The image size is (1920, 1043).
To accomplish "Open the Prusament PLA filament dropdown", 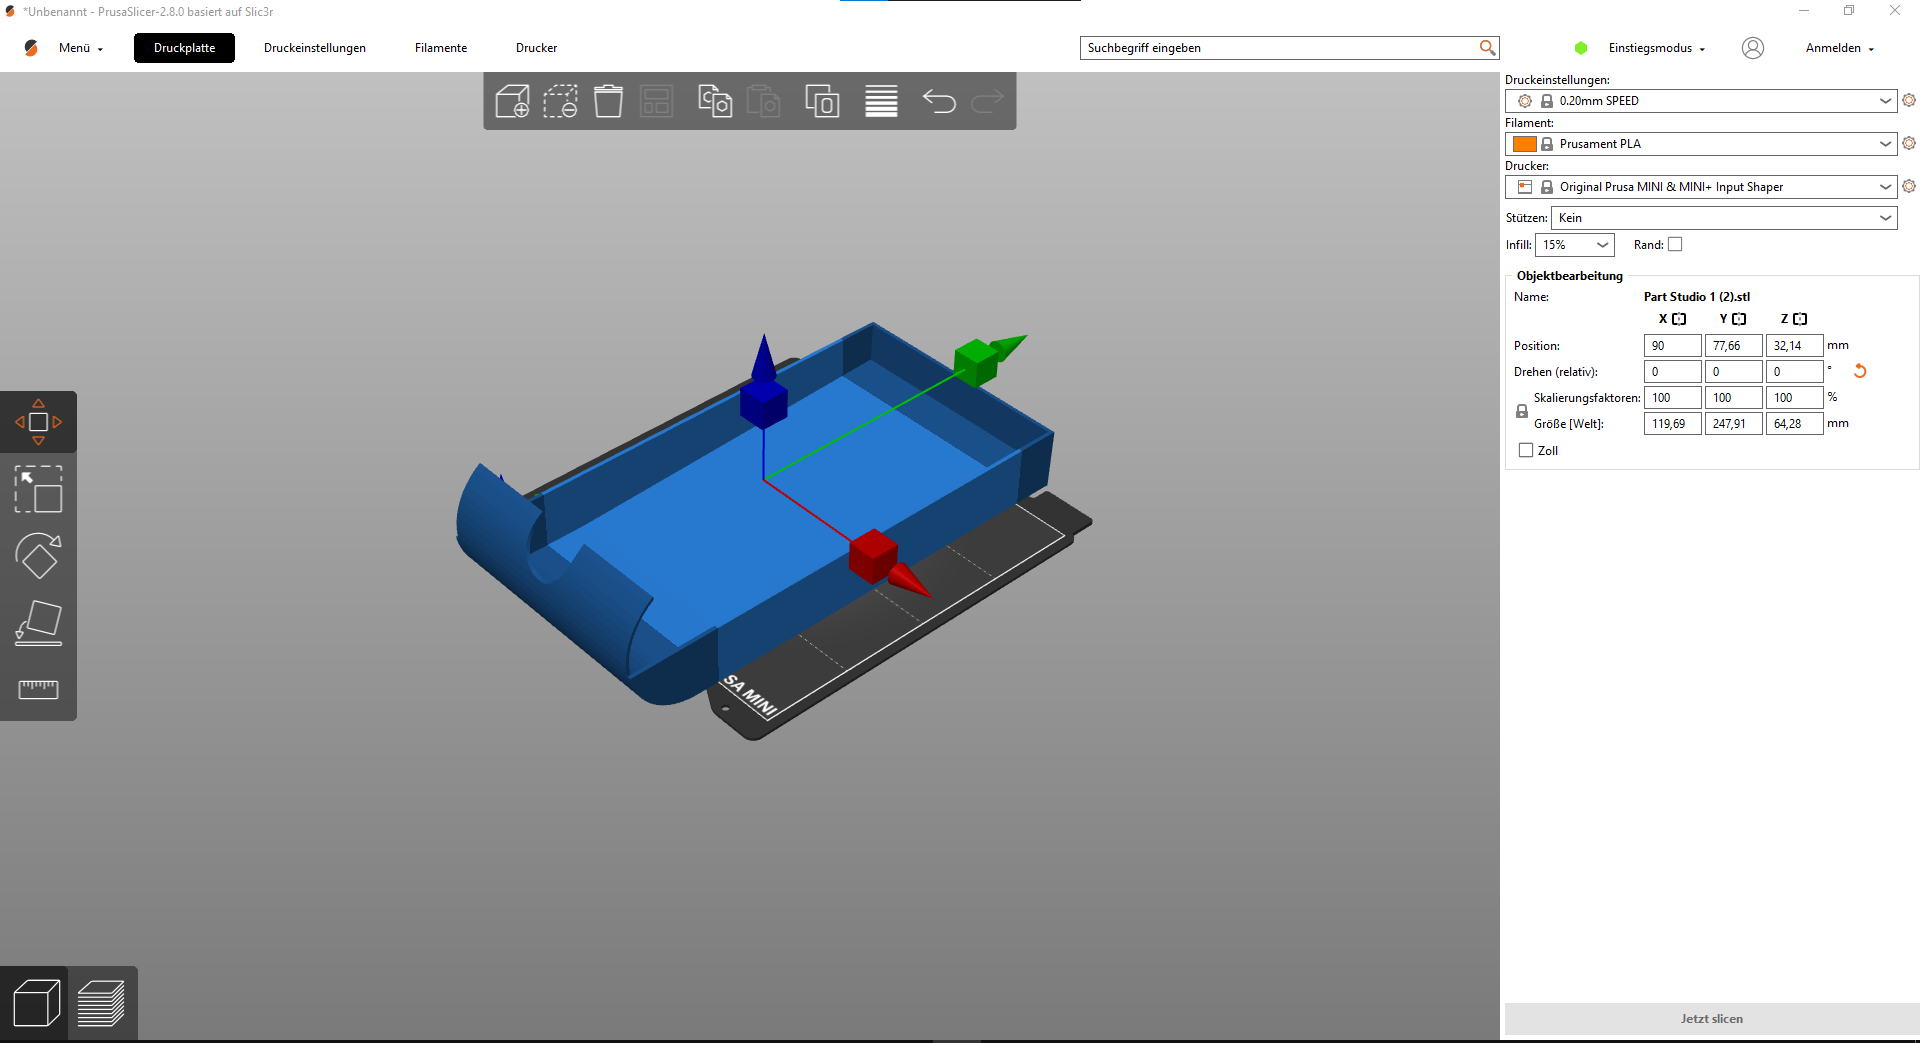I will click(1700, 143).
